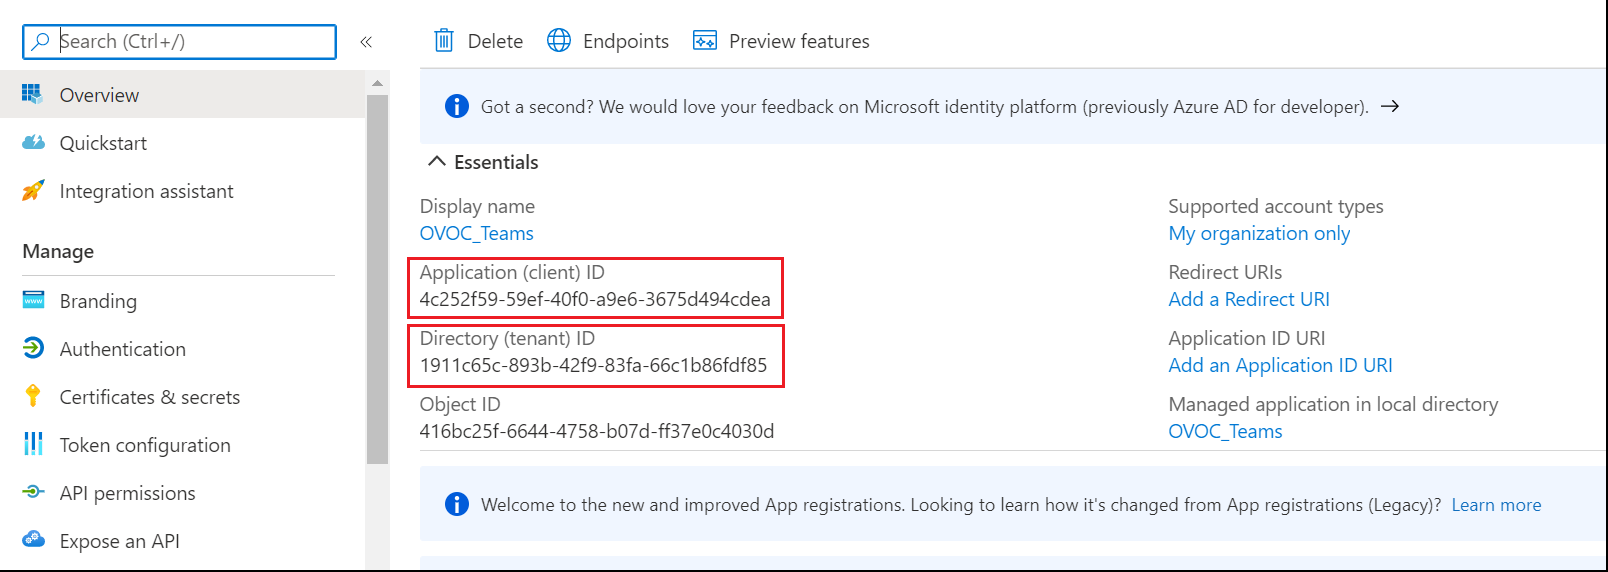Image resolution: width=1608 pixels, height=572 pixels.
Task: Open the Authentication menu item
Action: click(x=122, y=349)
